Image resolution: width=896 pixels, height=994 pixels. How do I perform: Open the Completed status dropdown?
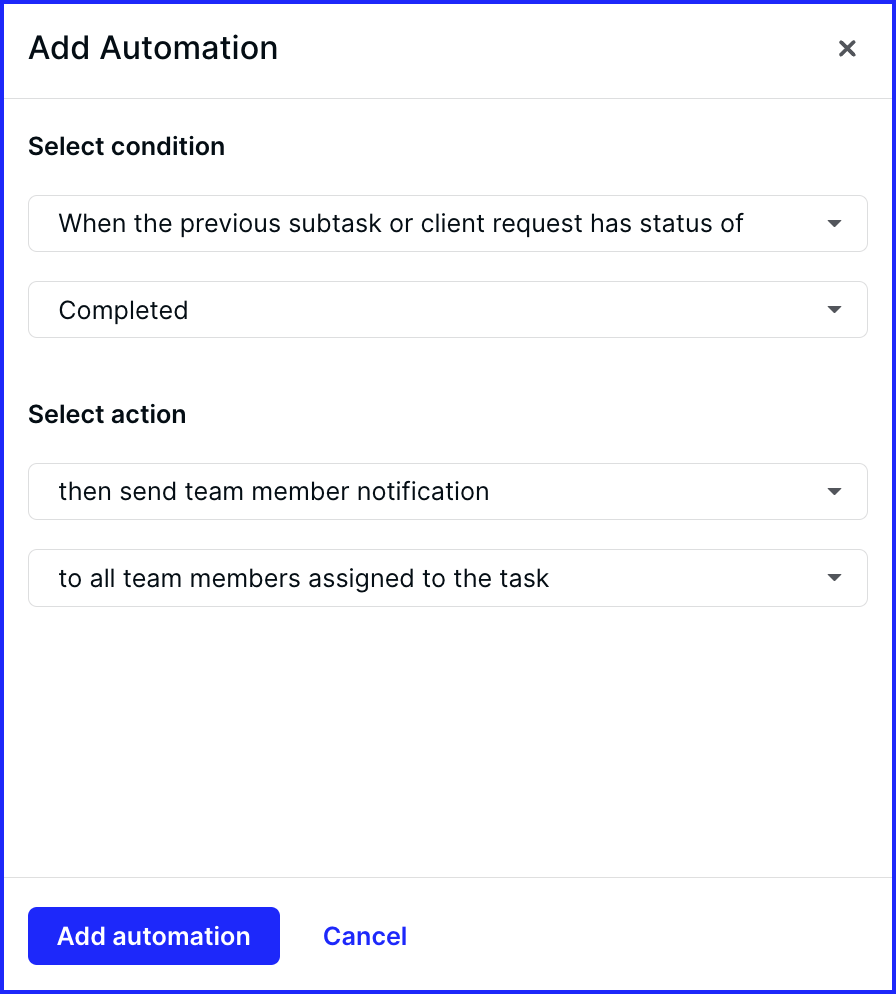click(x=448, y=310)
